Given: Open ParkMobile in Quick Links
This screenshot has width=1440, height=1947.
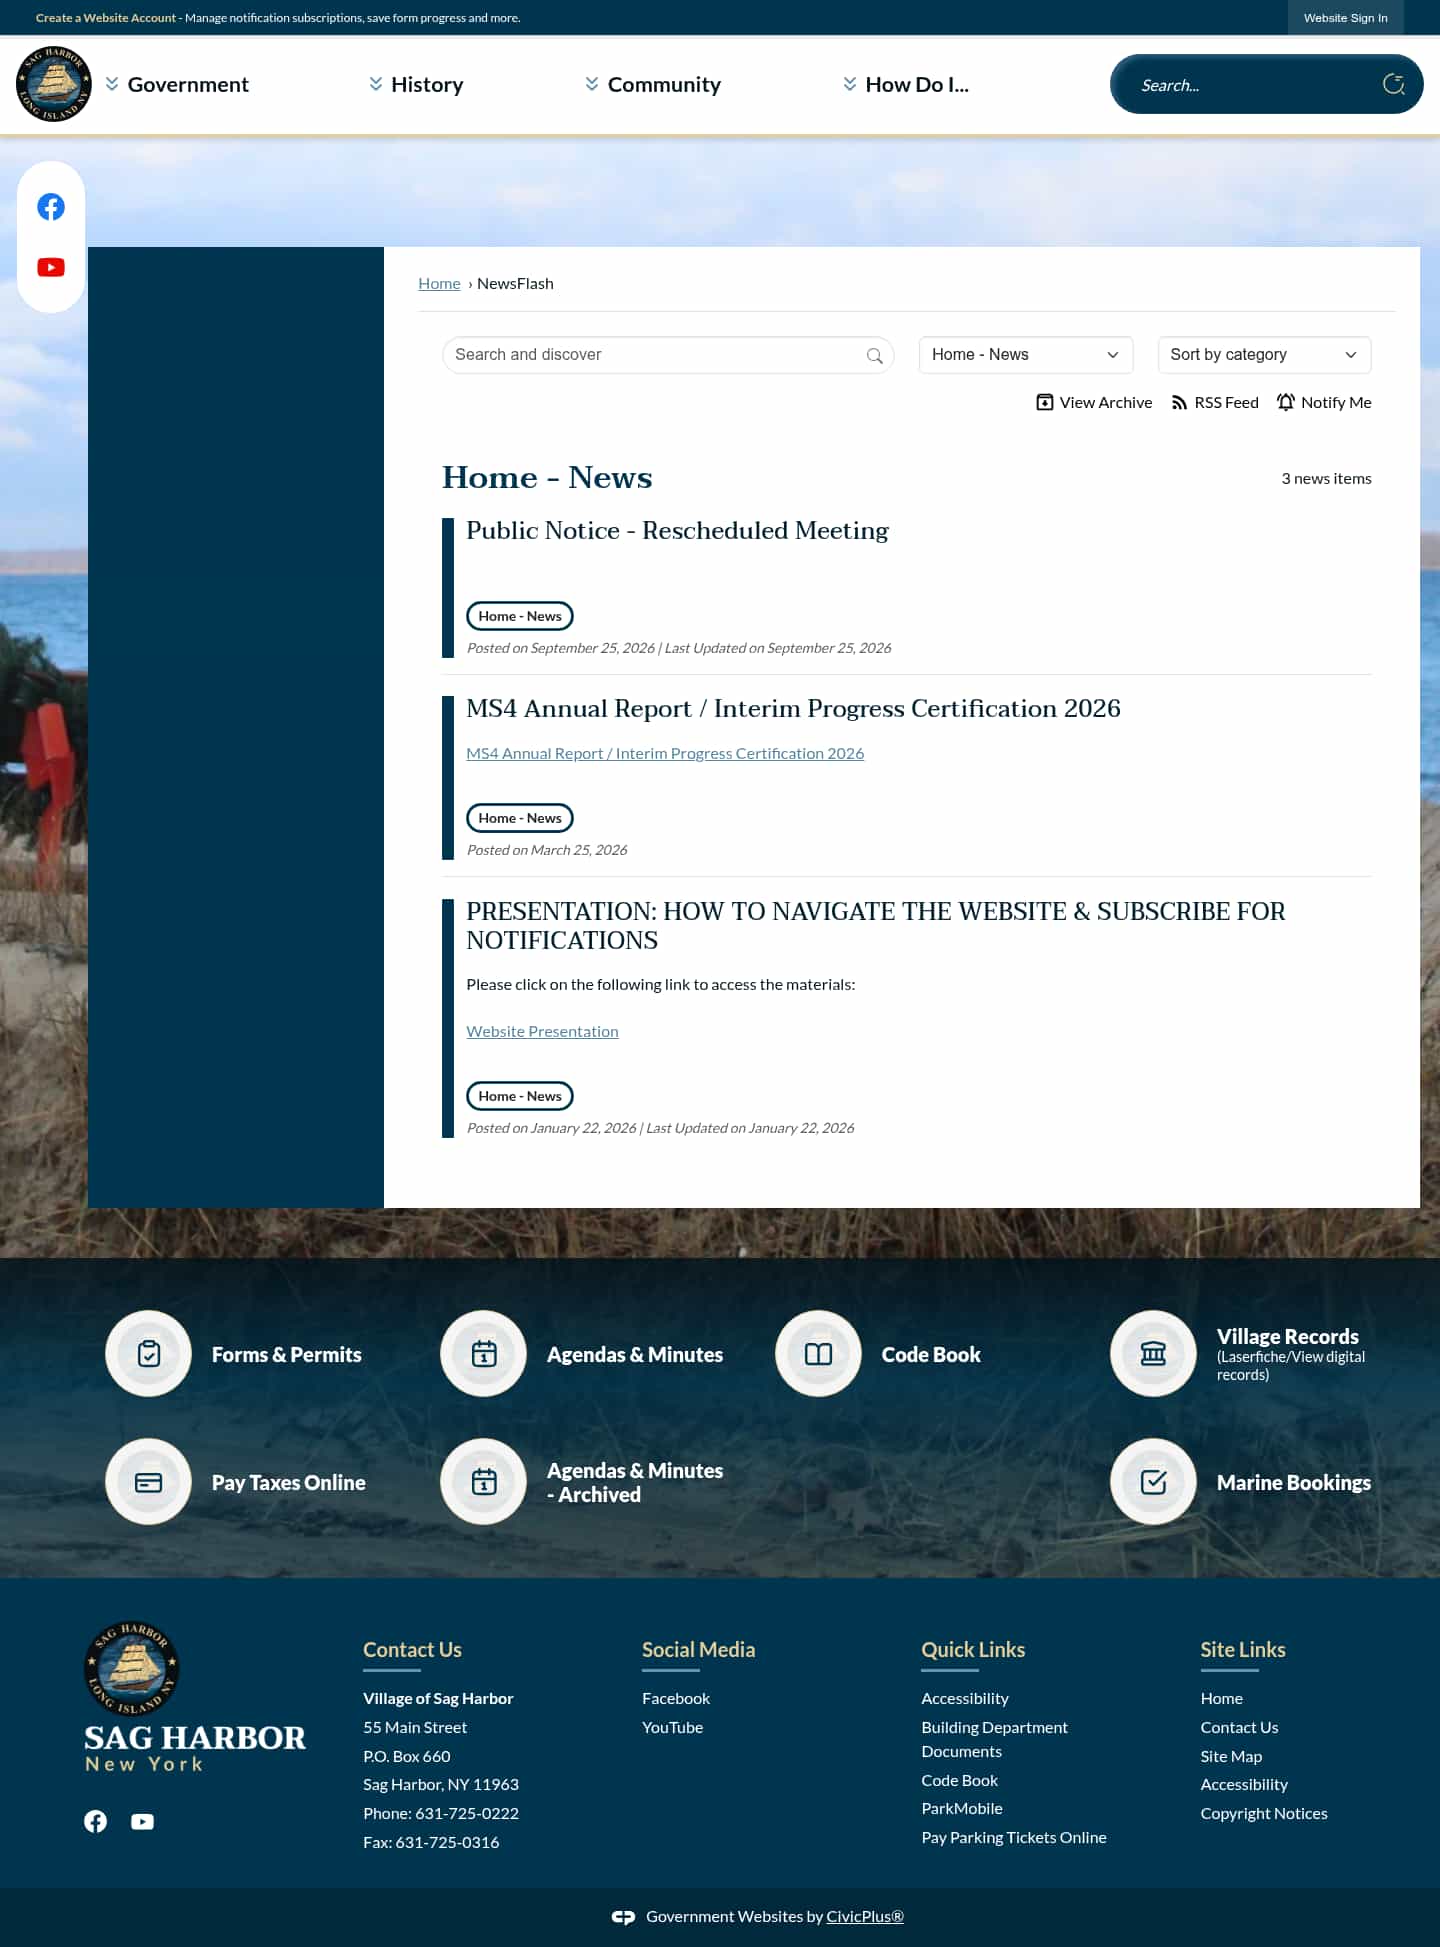Looking at the screenshot, I should point(962,1808).
